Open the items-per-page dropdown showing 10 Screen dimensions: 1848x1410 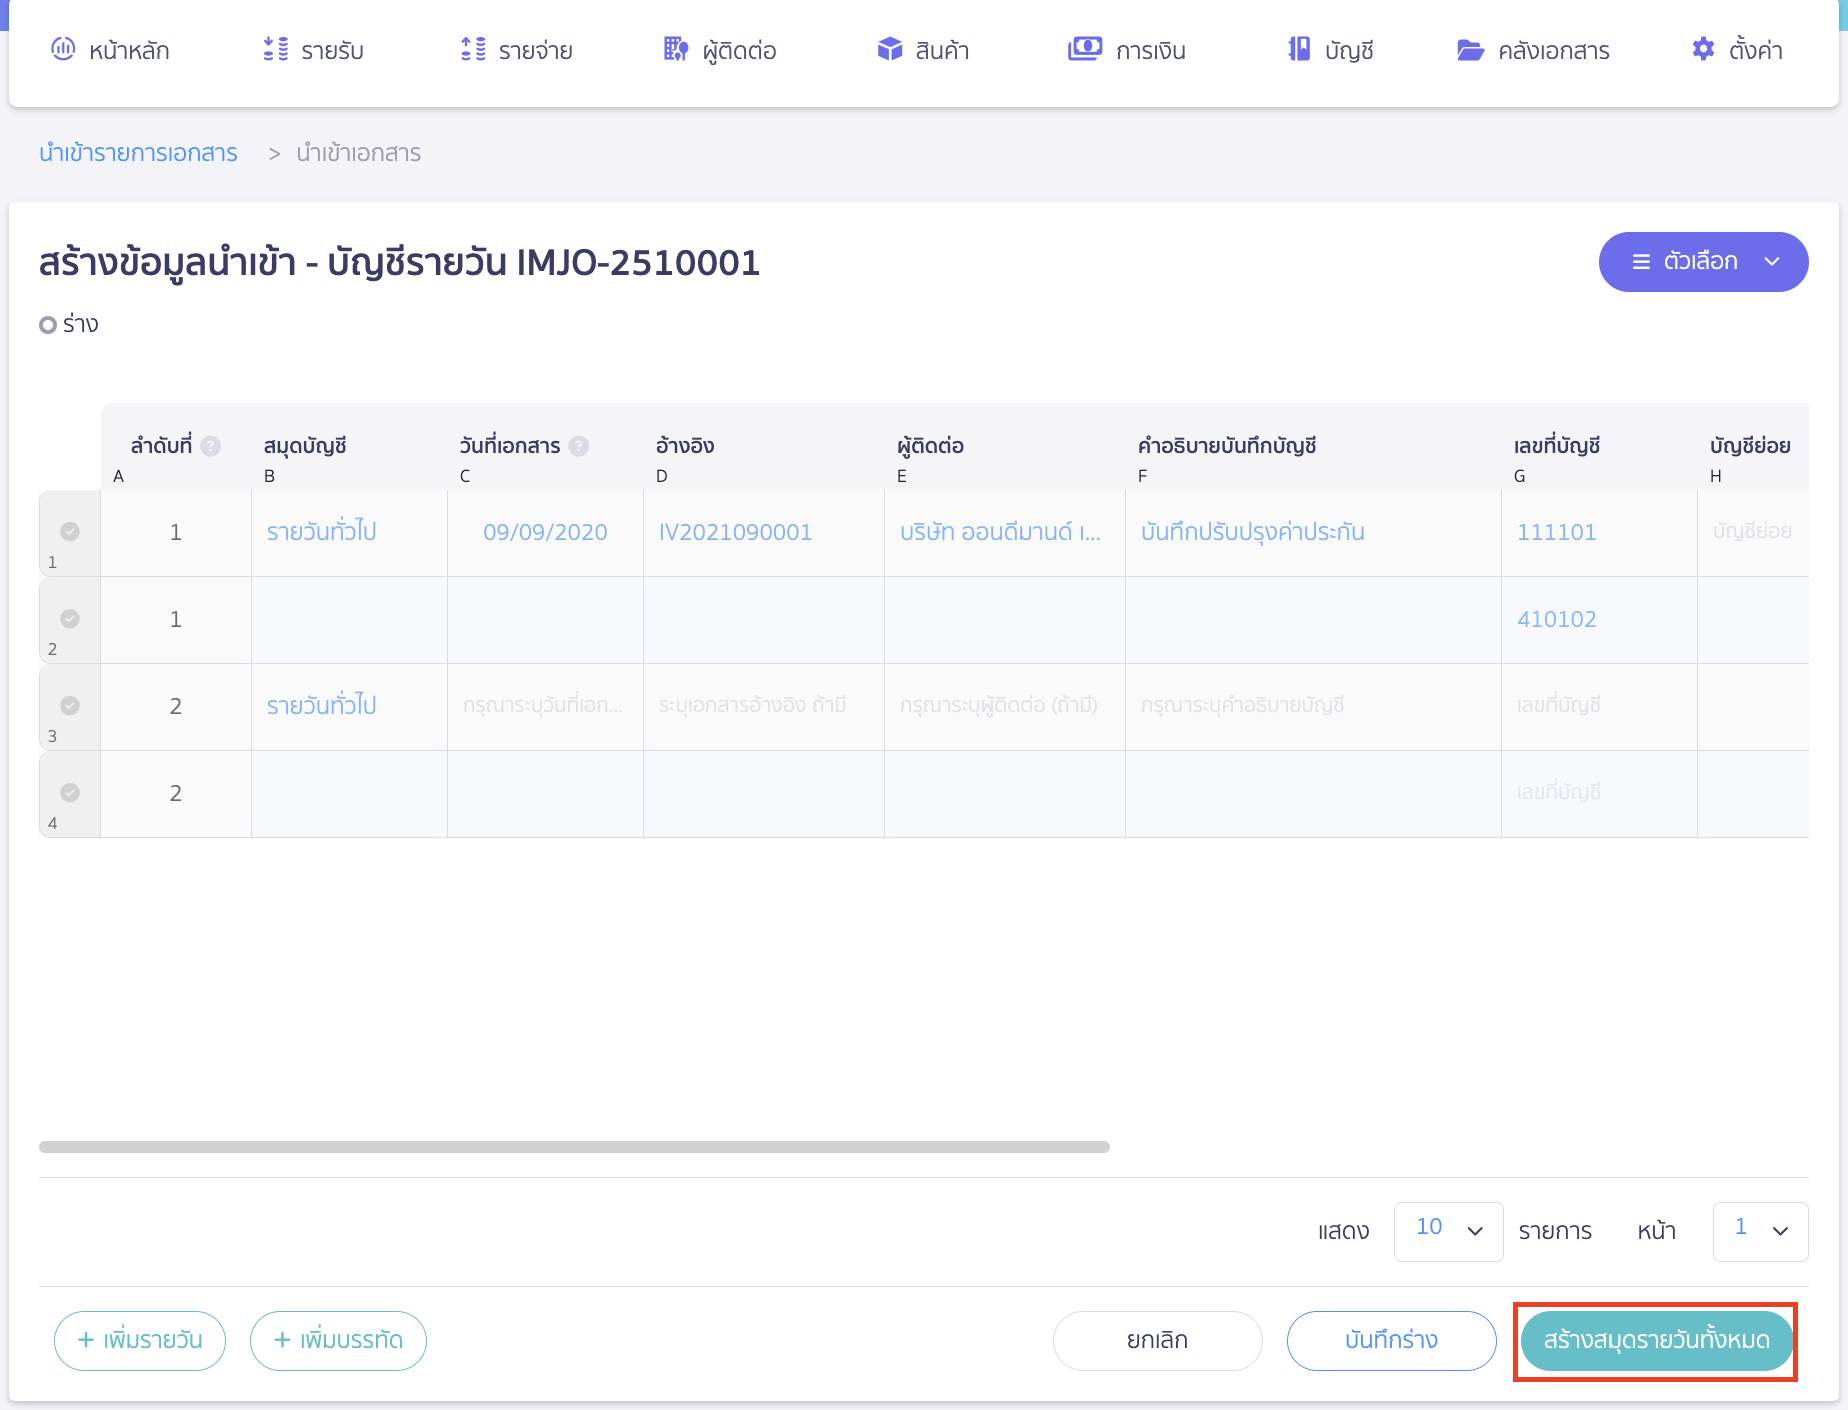(x=1448, y=1231)
